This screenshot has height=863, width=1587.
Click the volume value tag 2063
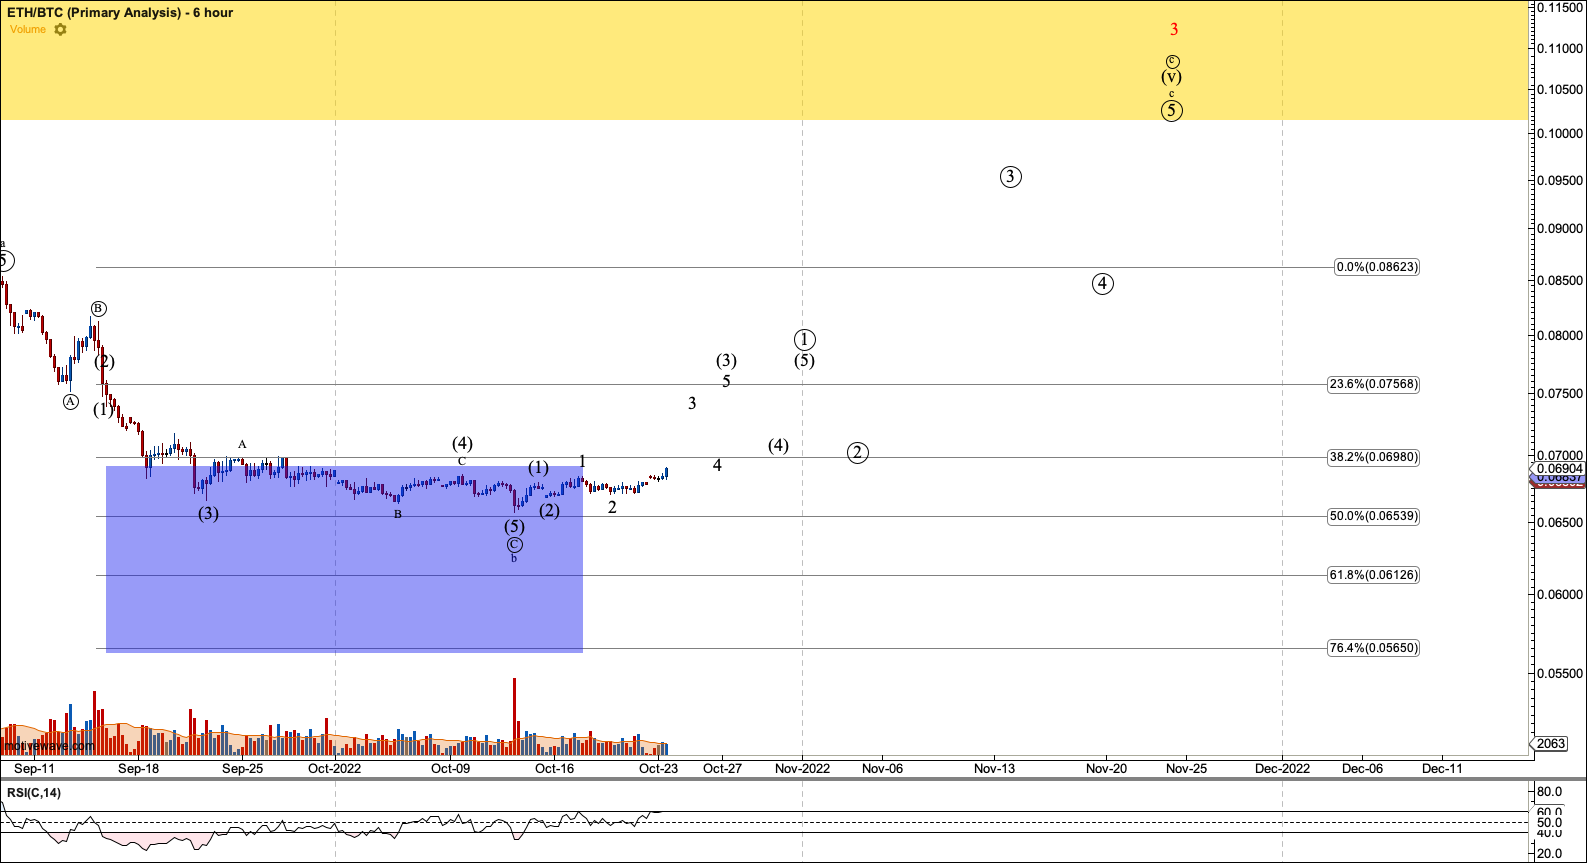(1551, 744)
